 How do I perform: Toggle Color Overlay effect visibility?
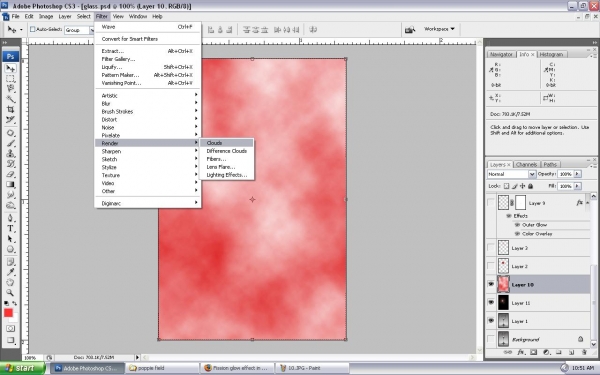[517, 233]
